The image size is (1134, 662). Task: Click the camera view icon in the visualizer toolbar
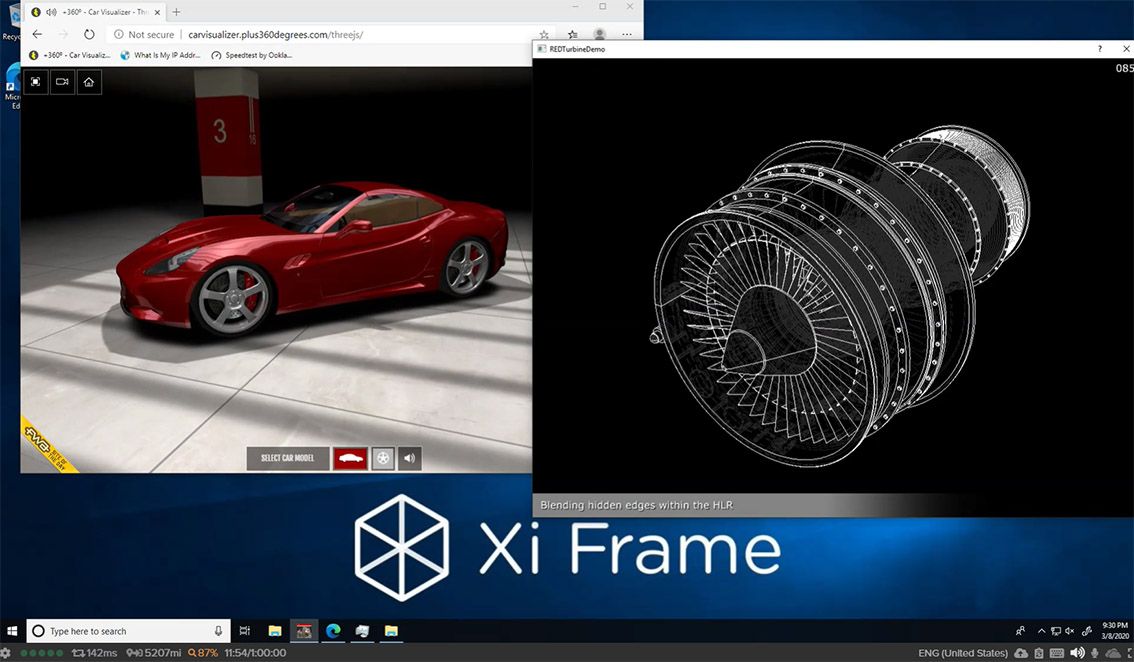tap(61, 82)
